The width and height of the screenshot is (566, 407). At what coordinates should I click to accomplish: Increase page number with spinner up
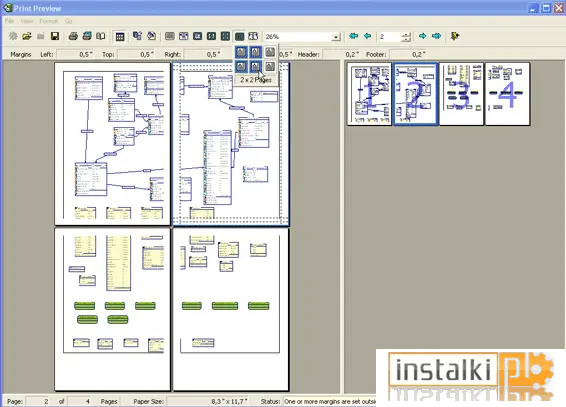click(407, 34)
